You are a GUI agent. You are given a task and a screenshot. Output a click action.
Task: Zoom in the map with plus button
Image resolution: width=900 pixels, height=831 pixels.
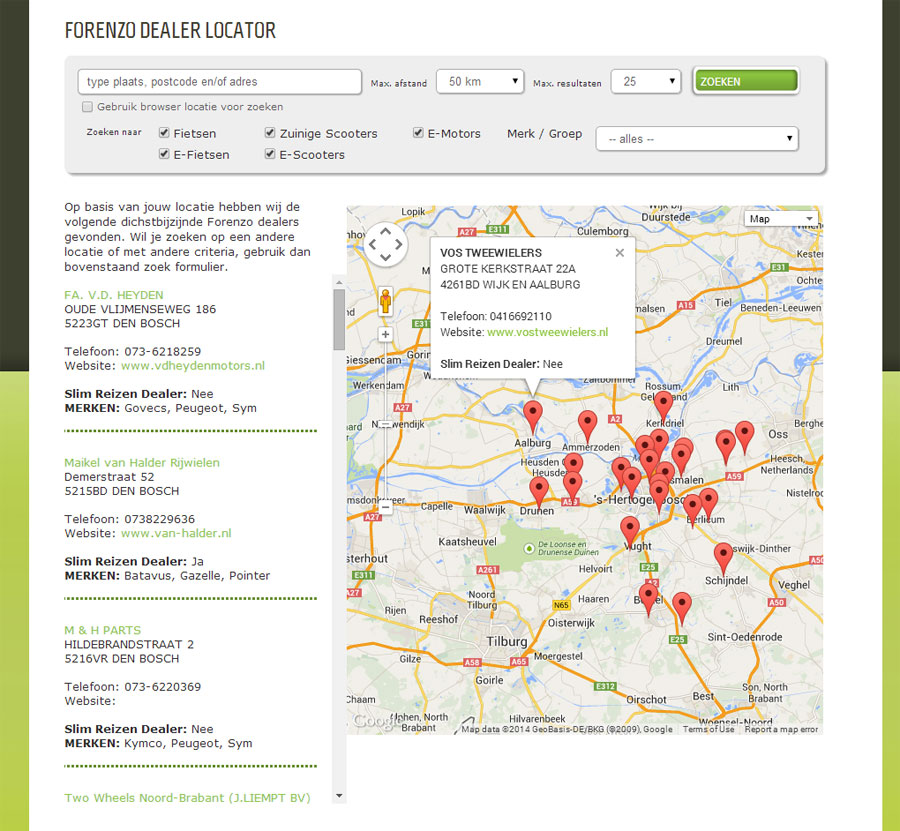385,335
